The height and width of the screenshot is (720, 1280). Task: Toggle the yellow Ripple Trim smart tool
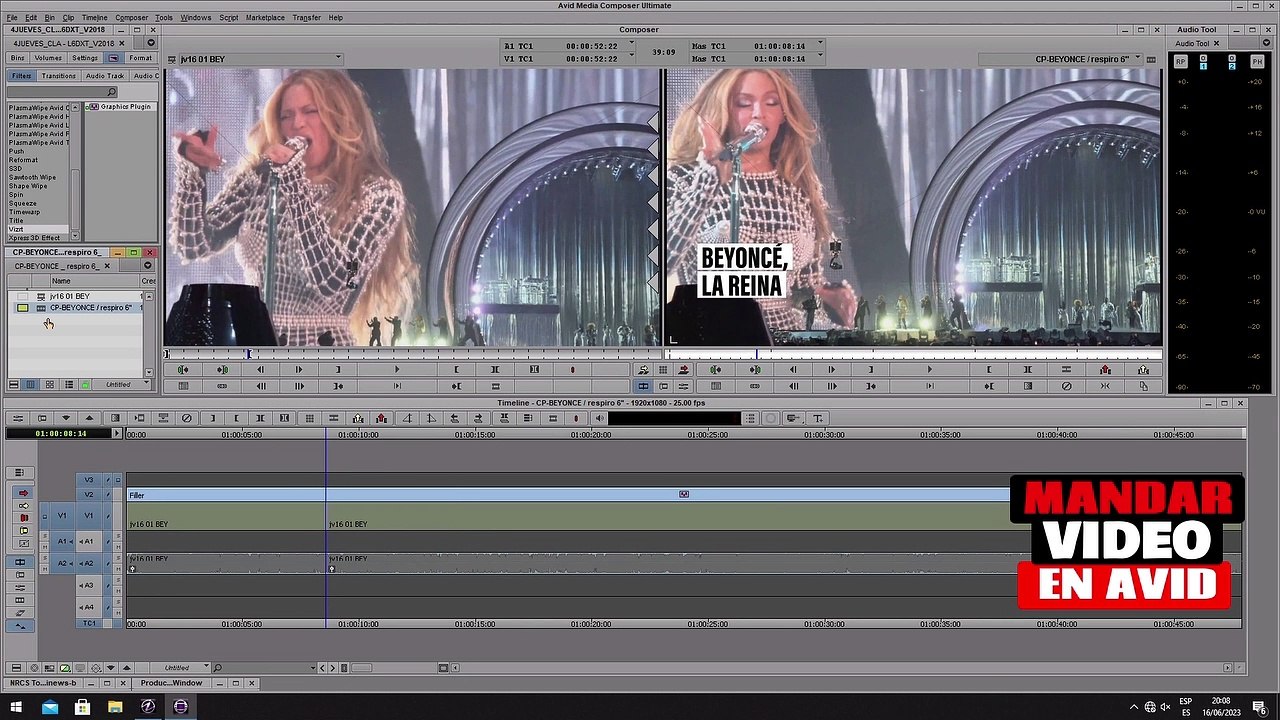click(24, 531)
